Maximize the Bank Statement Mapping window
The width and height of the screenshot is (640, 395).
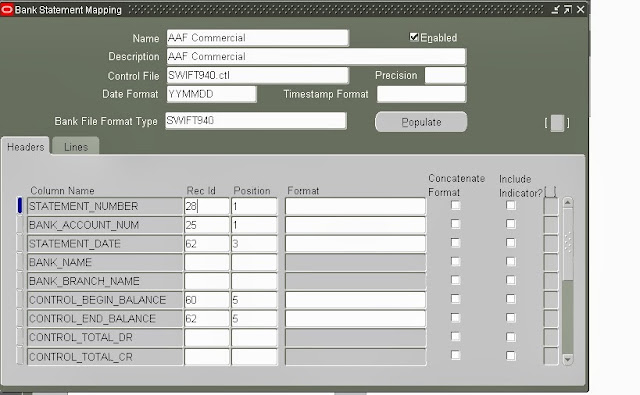tap(568, 9)
